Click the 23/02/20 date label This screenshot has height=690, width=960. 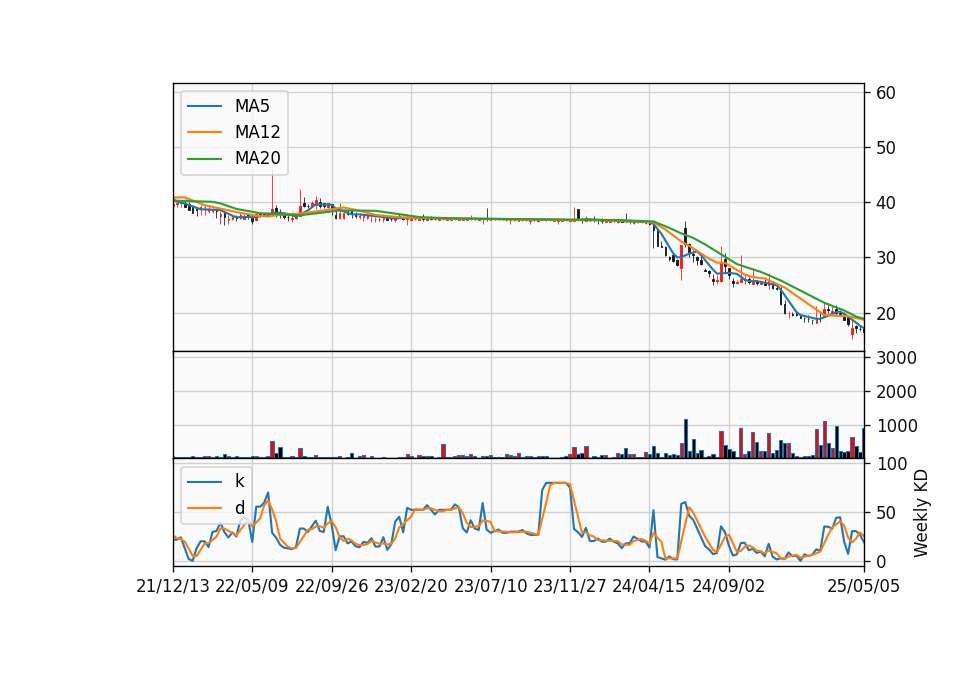[x=411, y=586]
